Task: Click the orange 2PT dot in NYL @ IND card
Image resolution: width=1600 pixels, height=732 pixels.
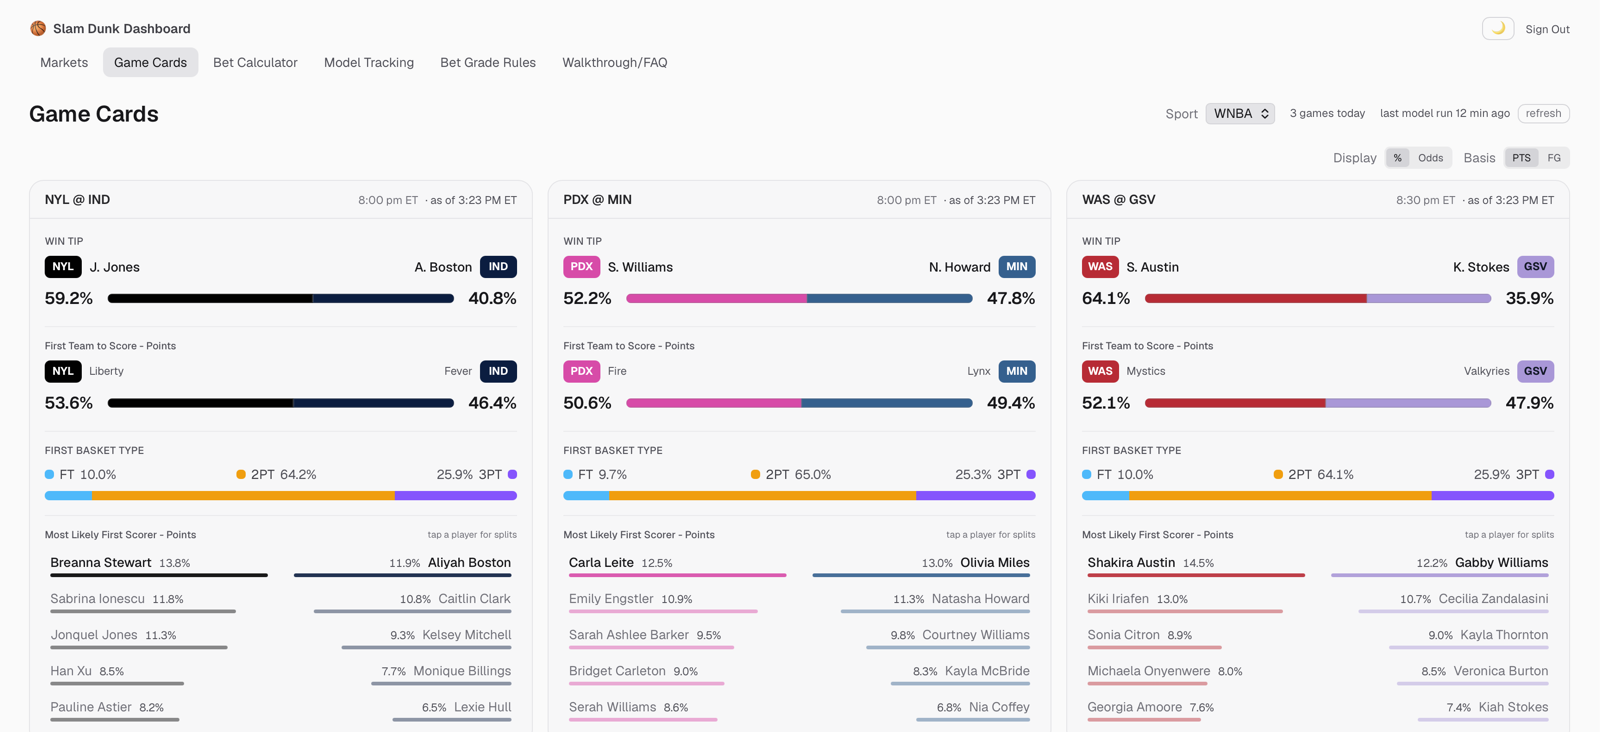Action: [x=241, y=474]
